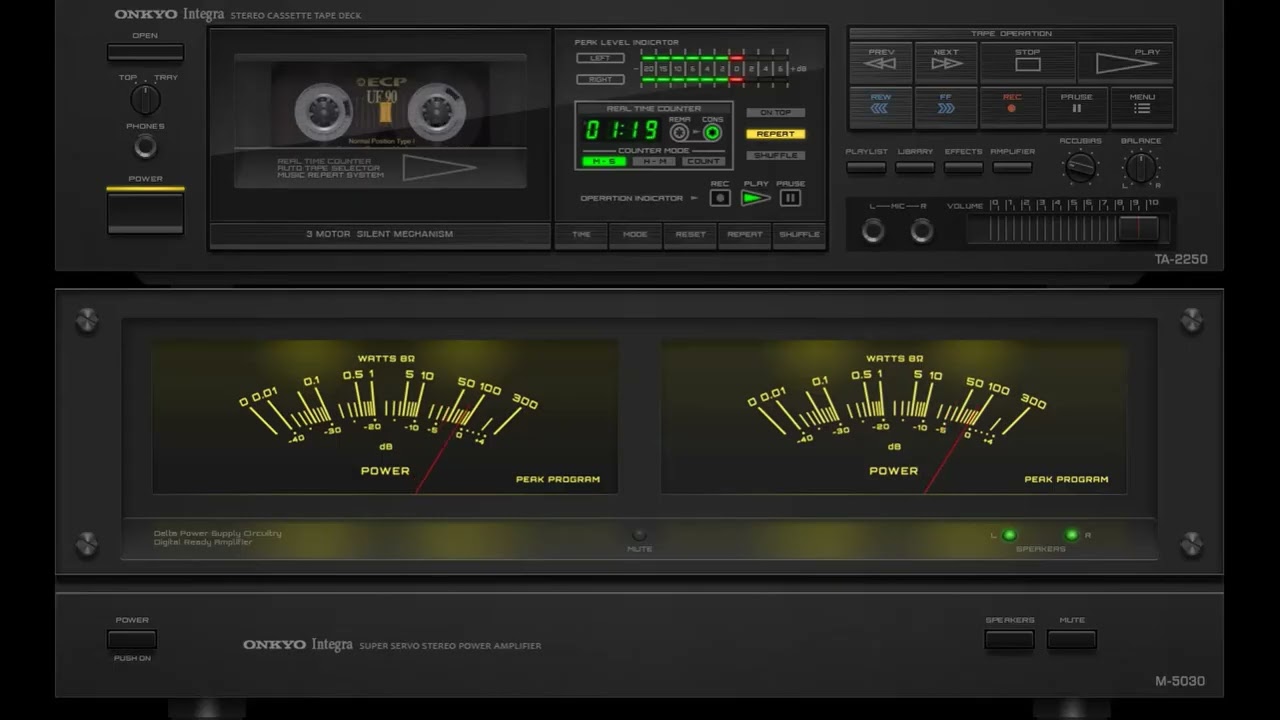Fast forward the tape with FF button
Screen dimensions: 1280x720
click(945, 107)
